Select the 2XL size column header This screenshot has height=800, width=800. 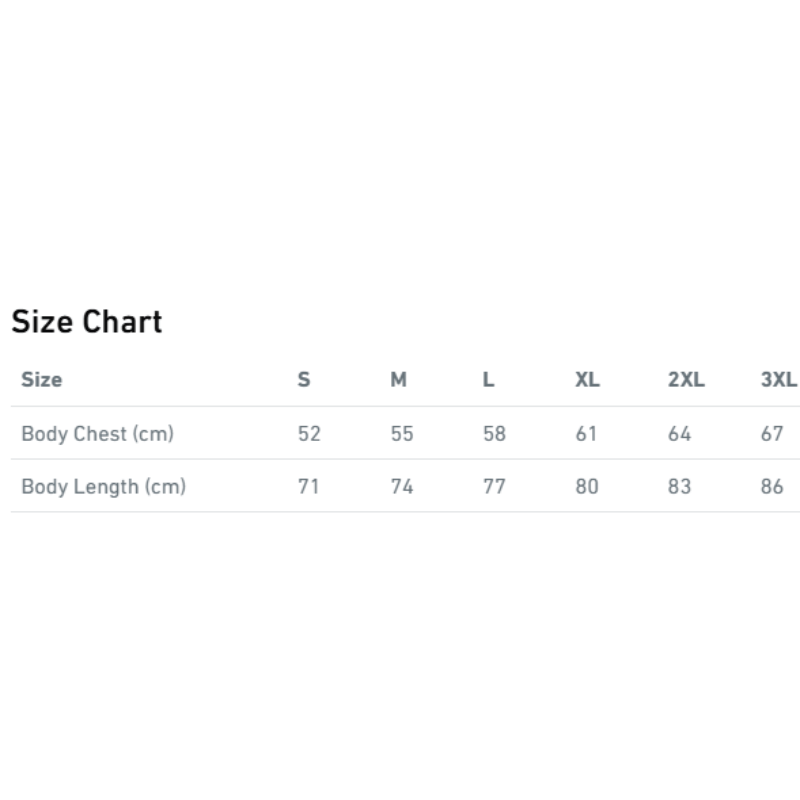(x=686, y=380)
